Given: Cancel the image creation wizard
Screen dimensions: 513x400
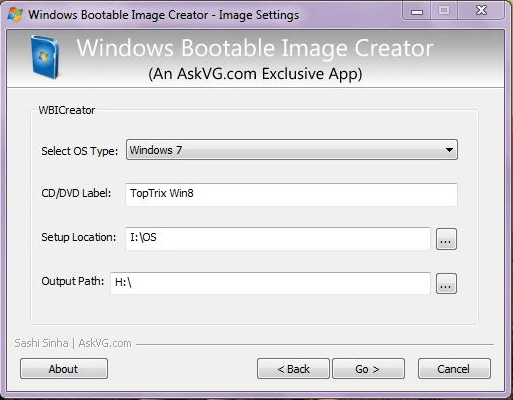Looking at the screenshot, I should tap(454, 369).
